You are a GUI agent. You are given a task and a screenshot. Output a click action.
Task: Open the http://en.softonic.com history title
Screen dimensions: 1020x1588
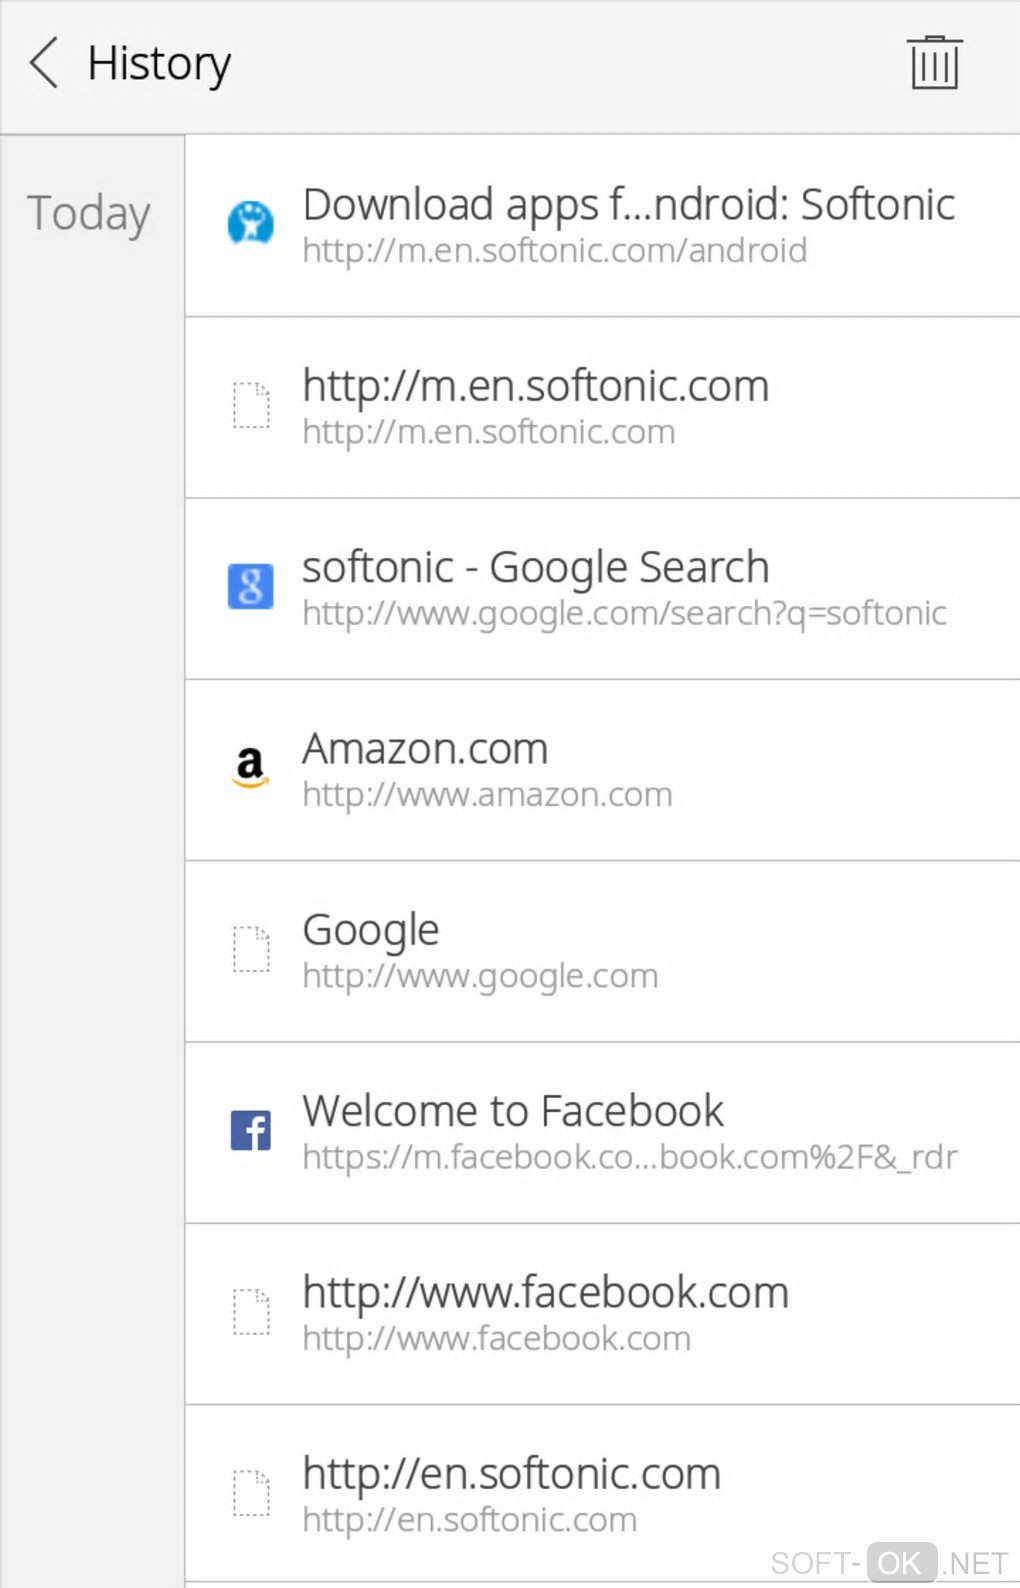(511, 1474)
